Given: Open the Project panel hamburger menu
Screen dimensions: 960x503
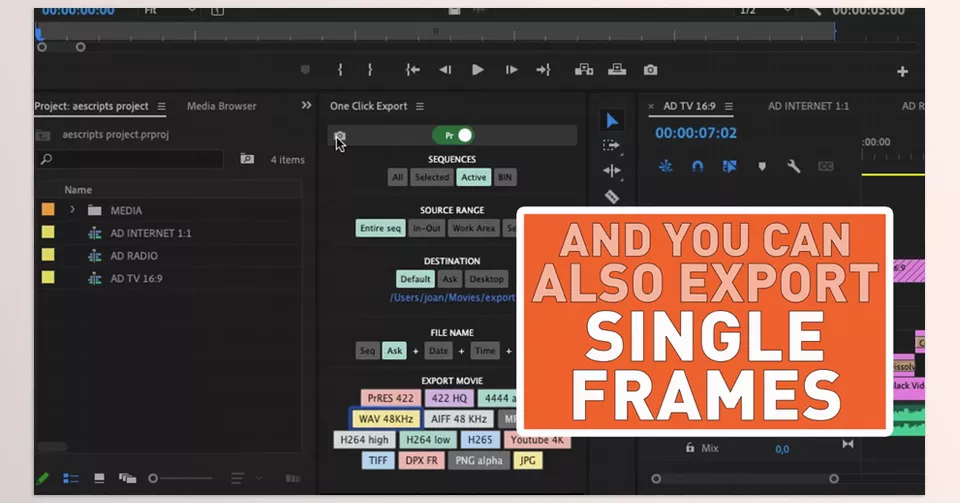Looking at the screenshot, I should coord(162,106).
